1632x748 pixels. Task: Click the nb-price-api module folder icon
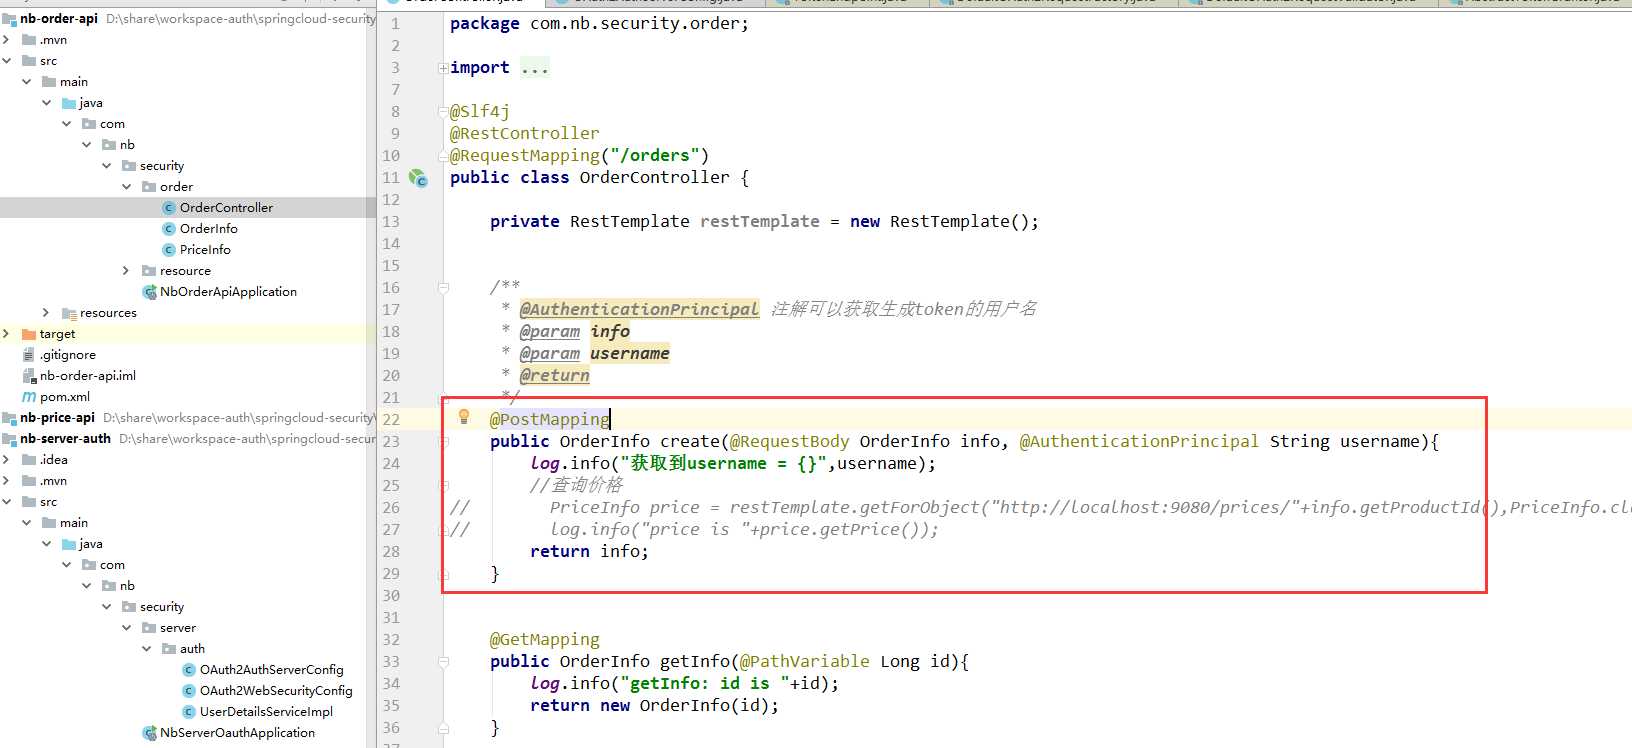[9, 418]
